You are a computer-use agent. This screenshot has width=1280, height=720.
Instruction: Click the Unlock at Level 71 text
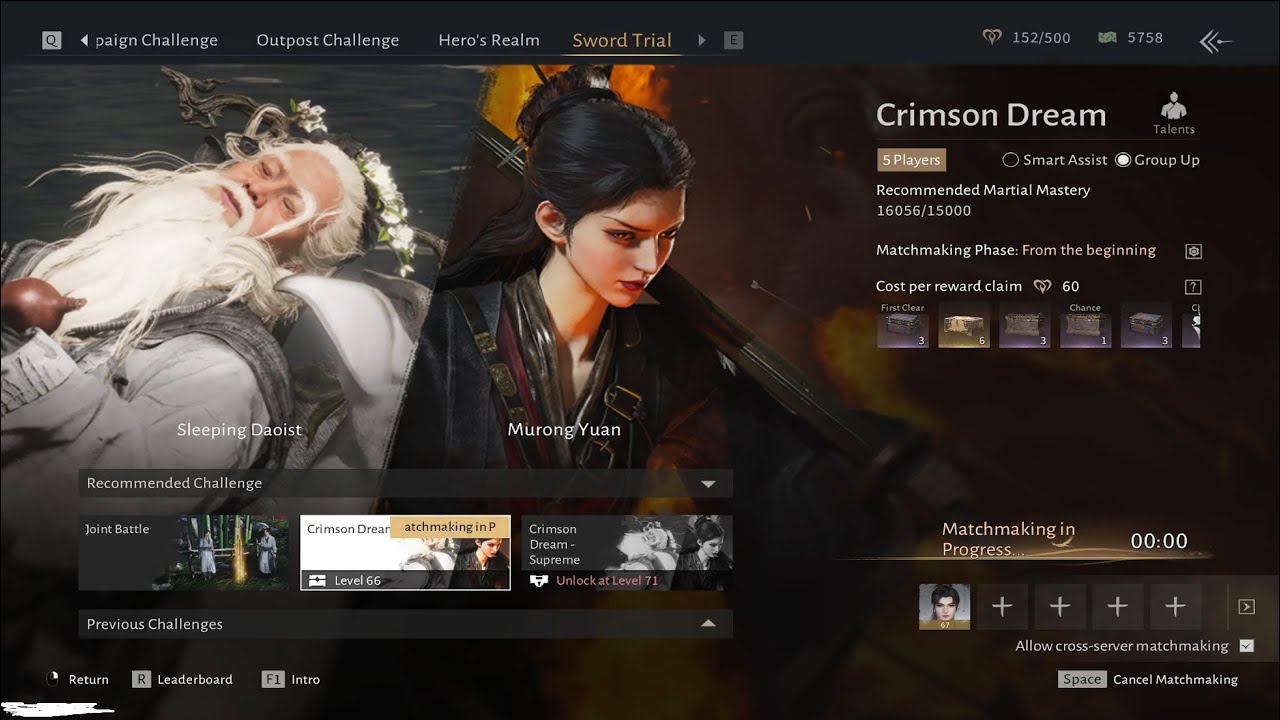point(607,580)
